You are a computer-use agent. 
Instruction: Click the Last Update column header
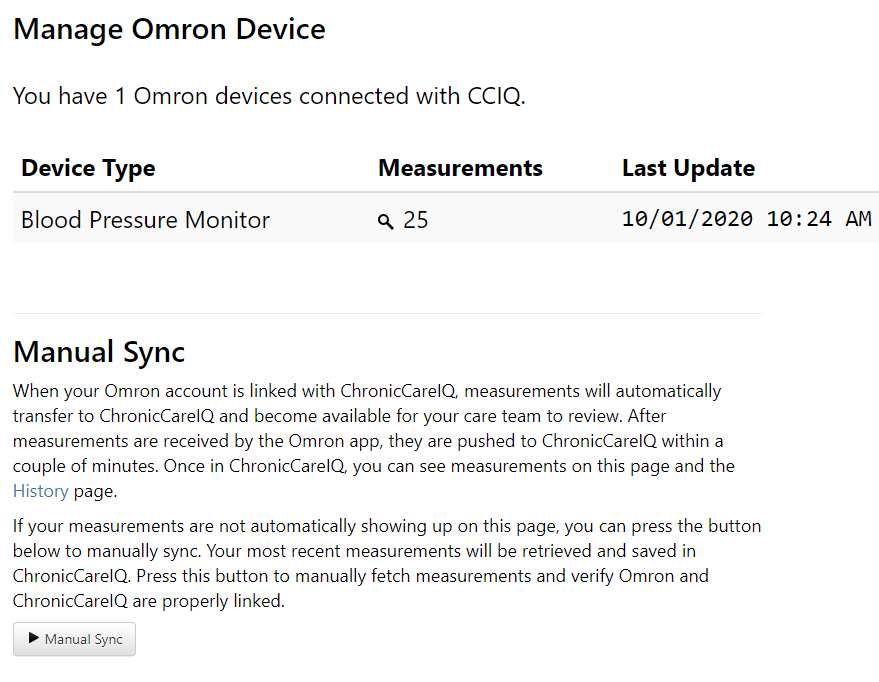(x=688, y=168)
